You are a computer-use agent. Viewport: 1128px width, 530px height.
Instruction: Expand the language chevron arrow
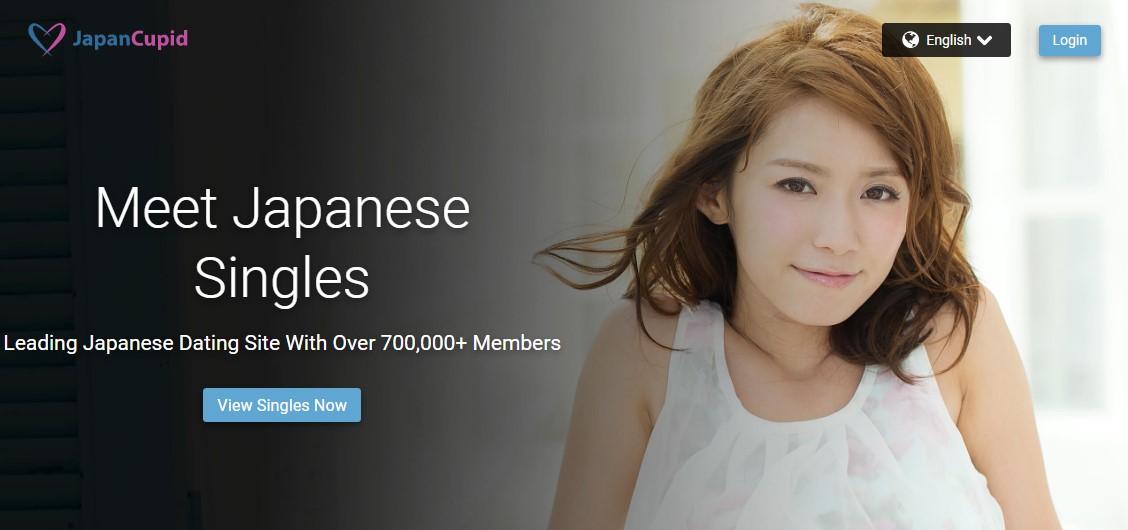[985, 41]
